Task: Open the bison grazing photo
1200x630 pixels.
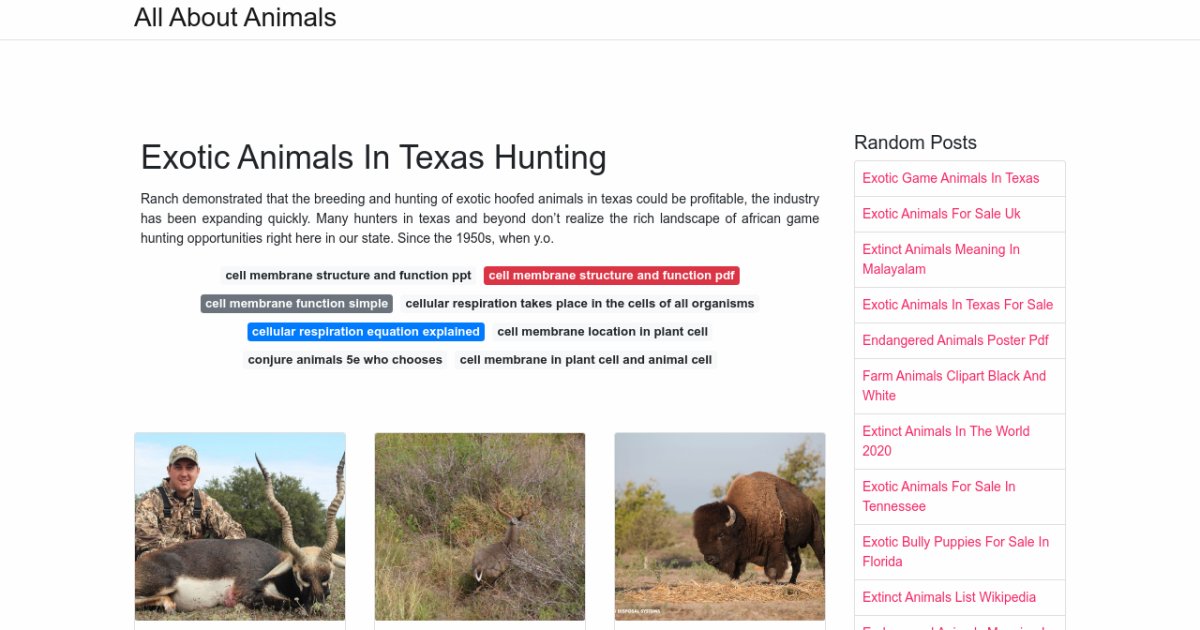Action: tap(720, 526)
